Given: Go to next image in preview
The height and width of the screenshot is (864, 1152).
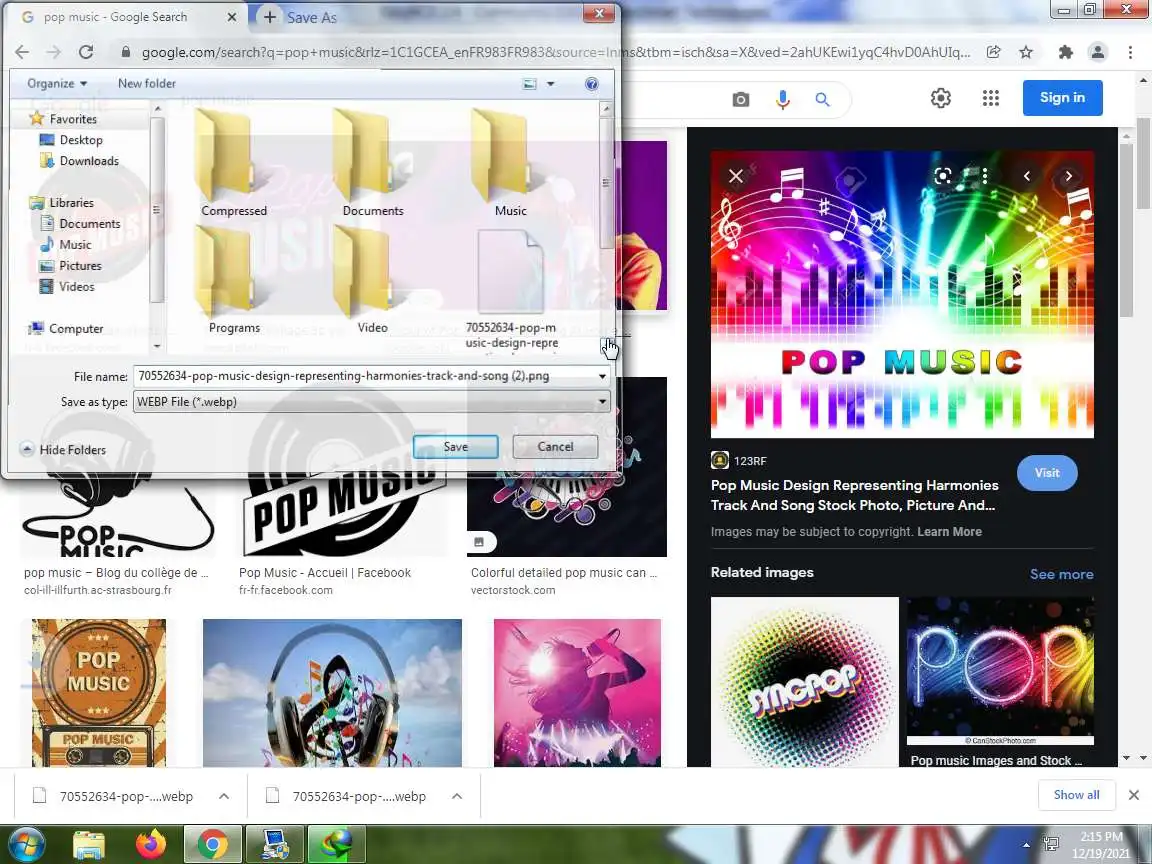Looking at the screenshot, I should 1068,176.
